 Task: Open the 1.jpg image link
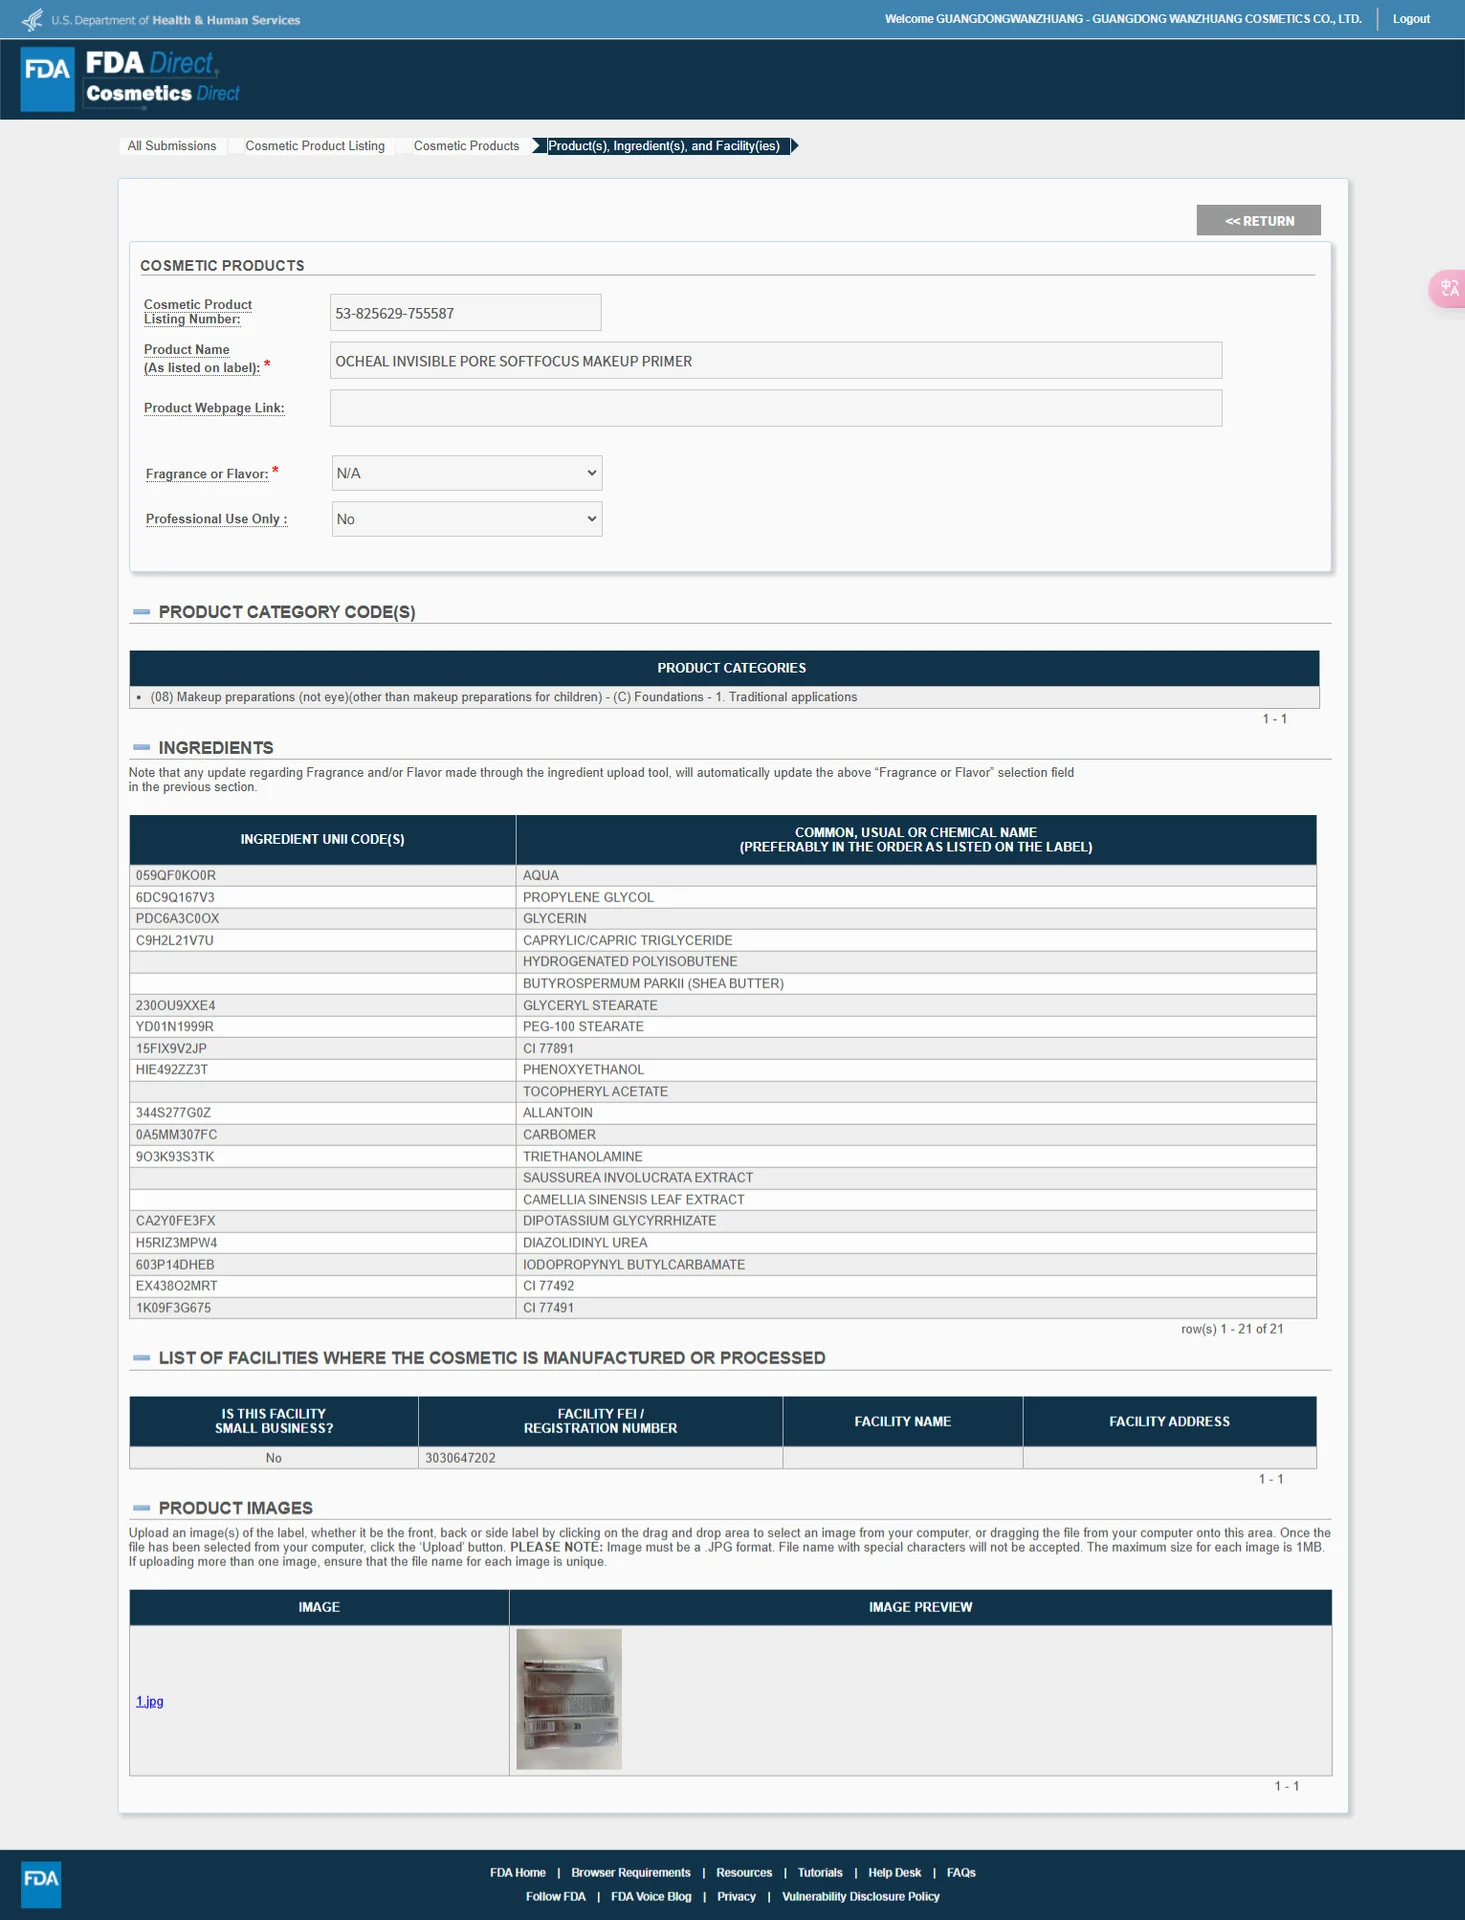tap(150, 1701)
